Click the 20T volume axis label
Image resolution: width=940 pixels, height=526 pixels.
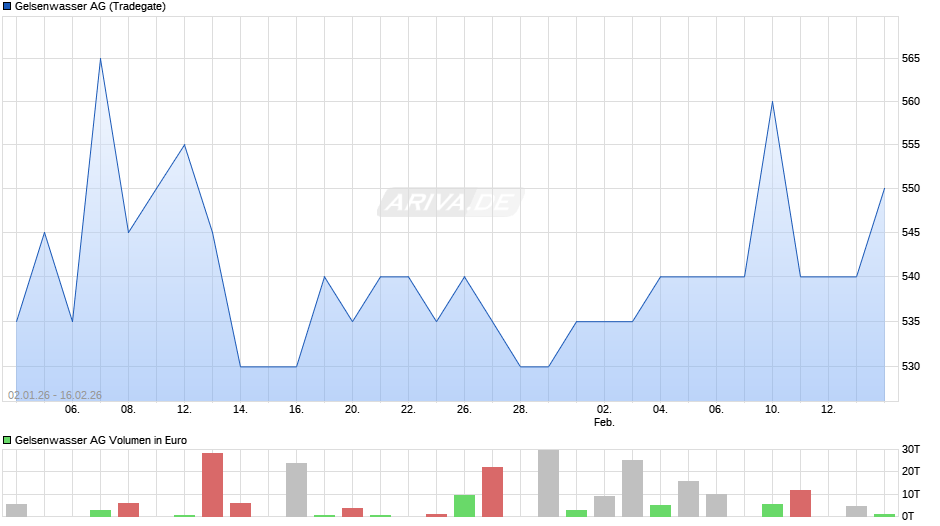(911, 471)
